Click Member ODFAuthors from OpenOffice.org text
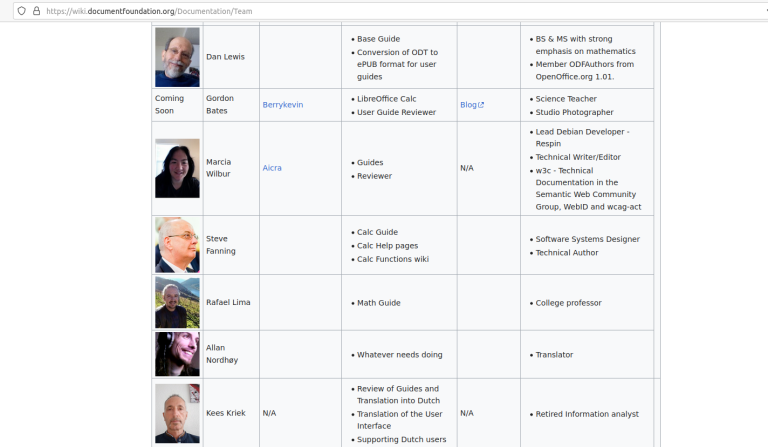This screenshot has height=447, width=768. [585, 70]
